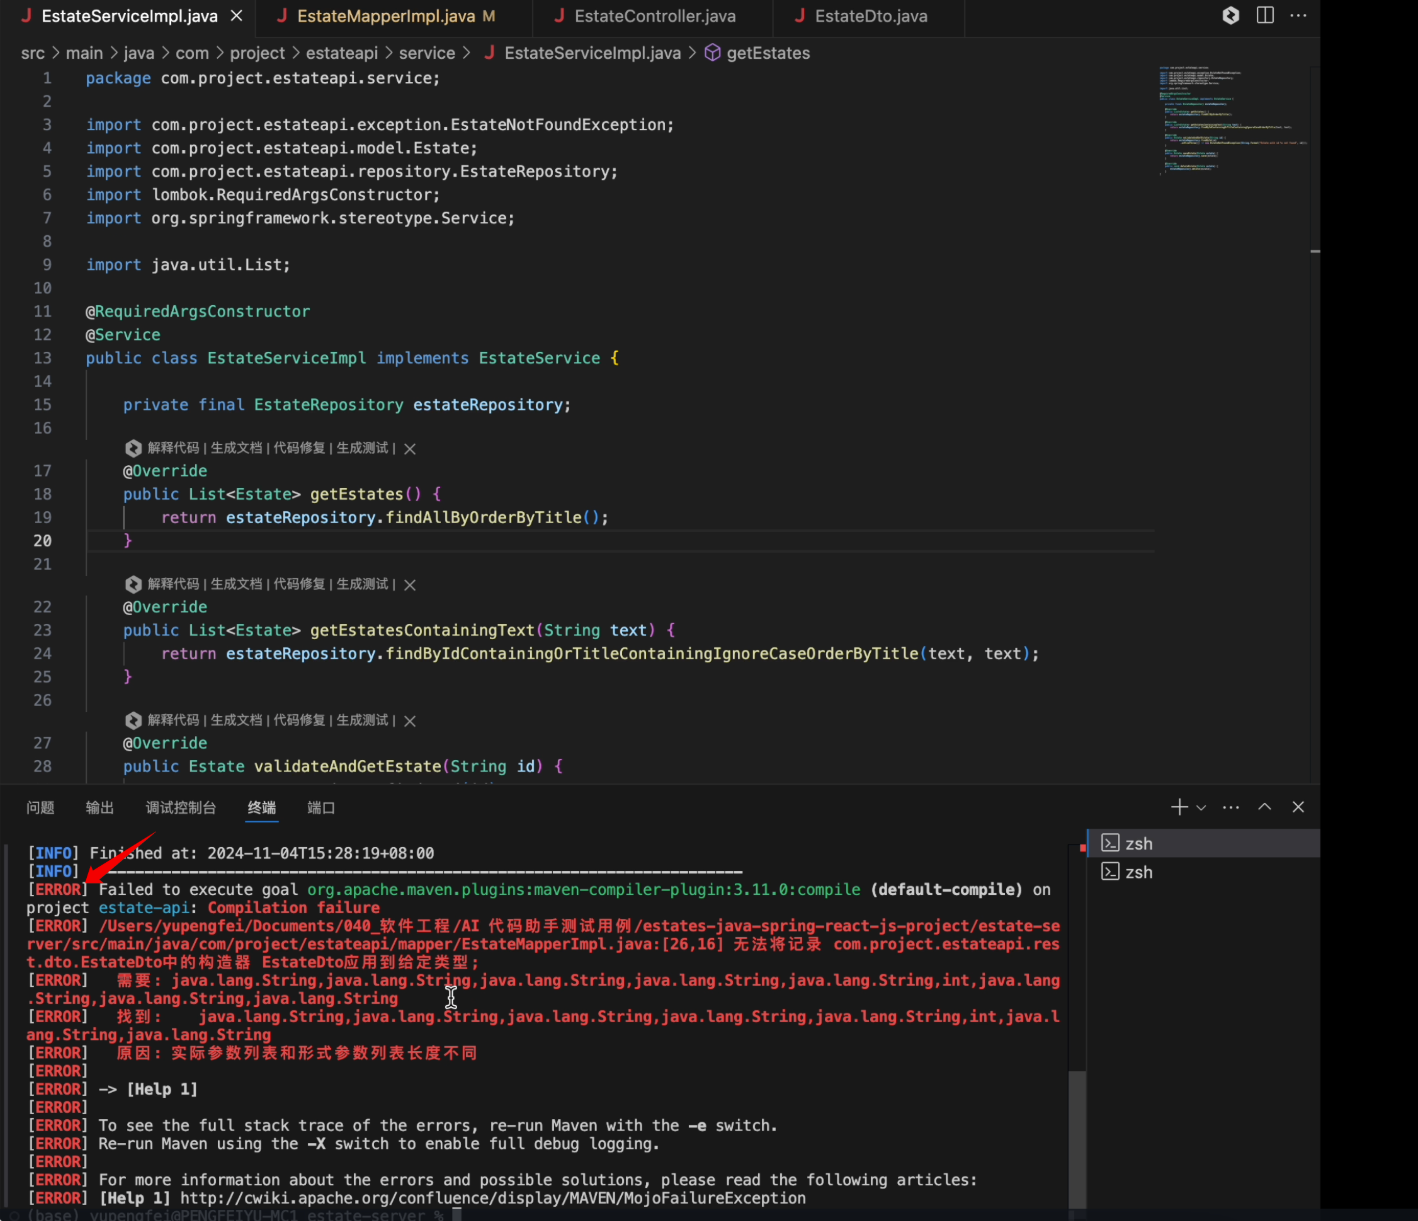This screenshot has width=1418, height=1221.
Task: Click 解释代码 above the getEstates method
Action: [x=173, y=448]
